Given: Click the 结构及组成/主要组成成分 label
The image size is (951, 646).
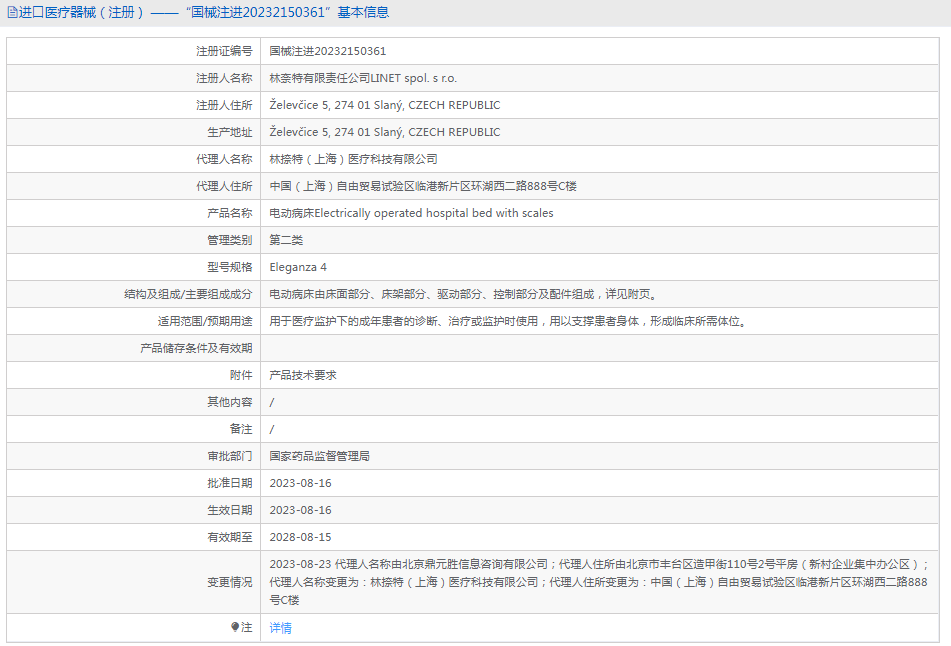Looking at the screenshot, I should 188,294.
